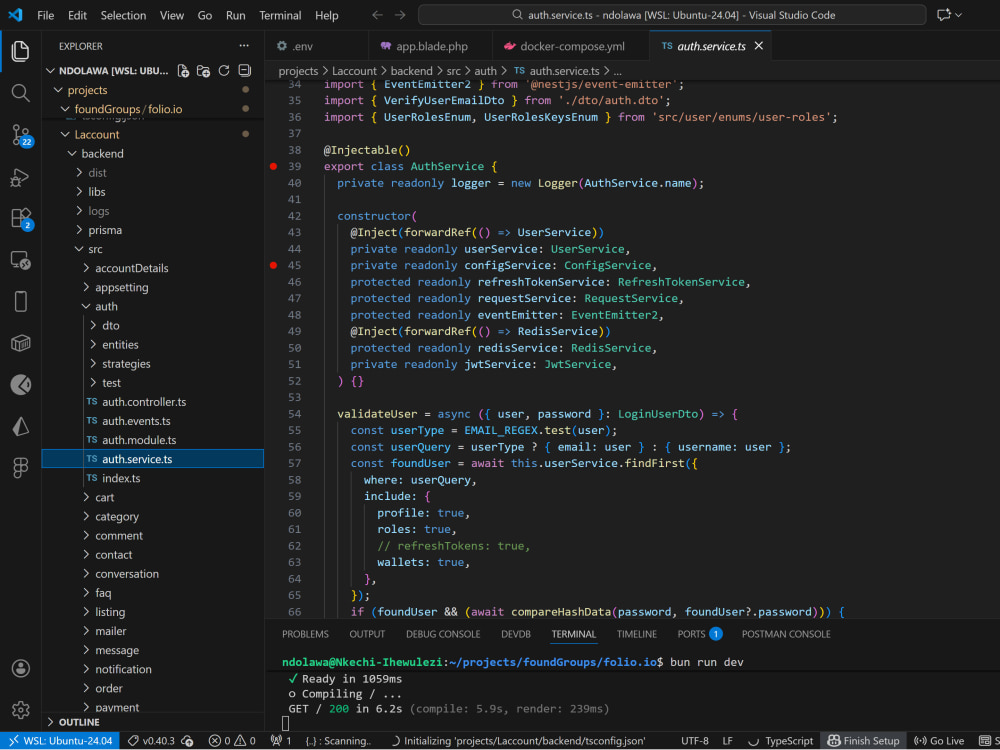The height and width of the screenshot is (750, 1000).
Task: Click the Go Live status bar button
Action: tap(939, 740)
